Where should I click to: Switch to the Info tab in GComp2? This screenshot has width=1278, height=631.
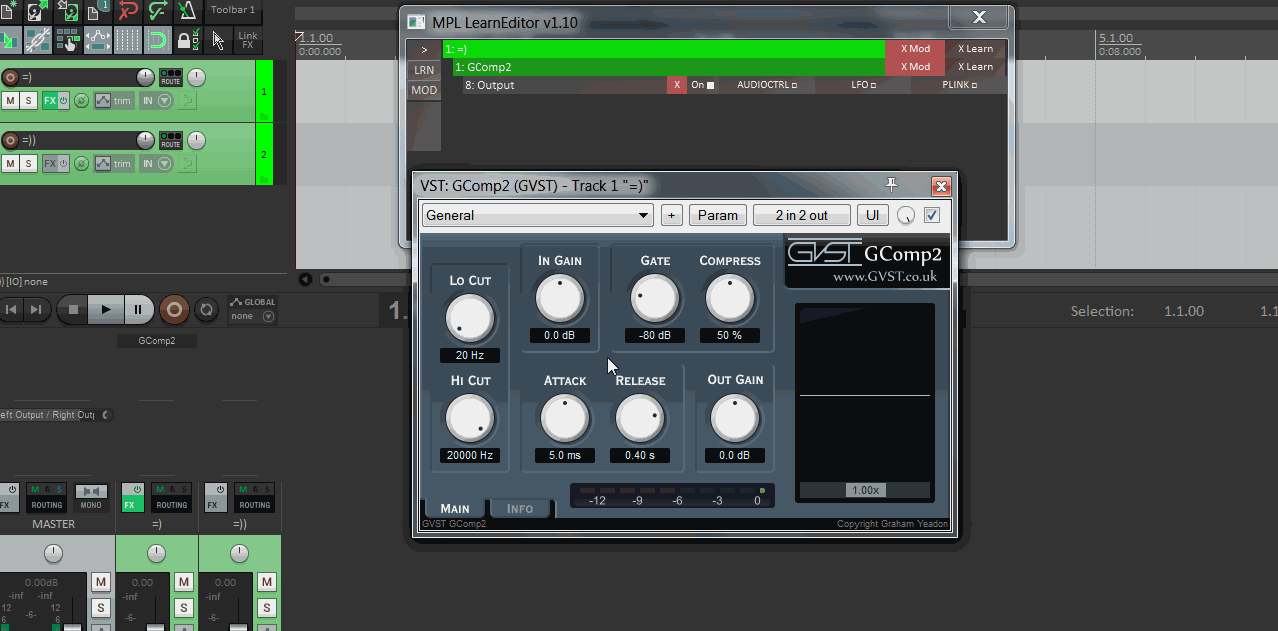coord(520,508)
